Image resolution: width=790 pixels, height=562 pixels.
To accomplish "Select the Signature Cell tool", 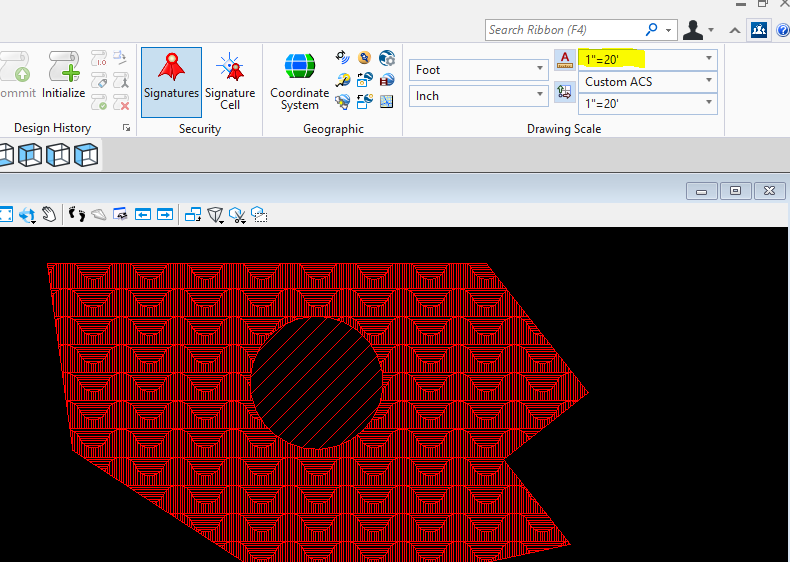I will [x=230, y=82].
